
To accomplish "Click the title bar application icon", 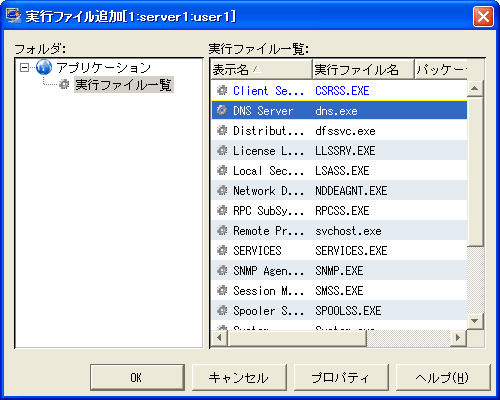I will click(13, 16).
